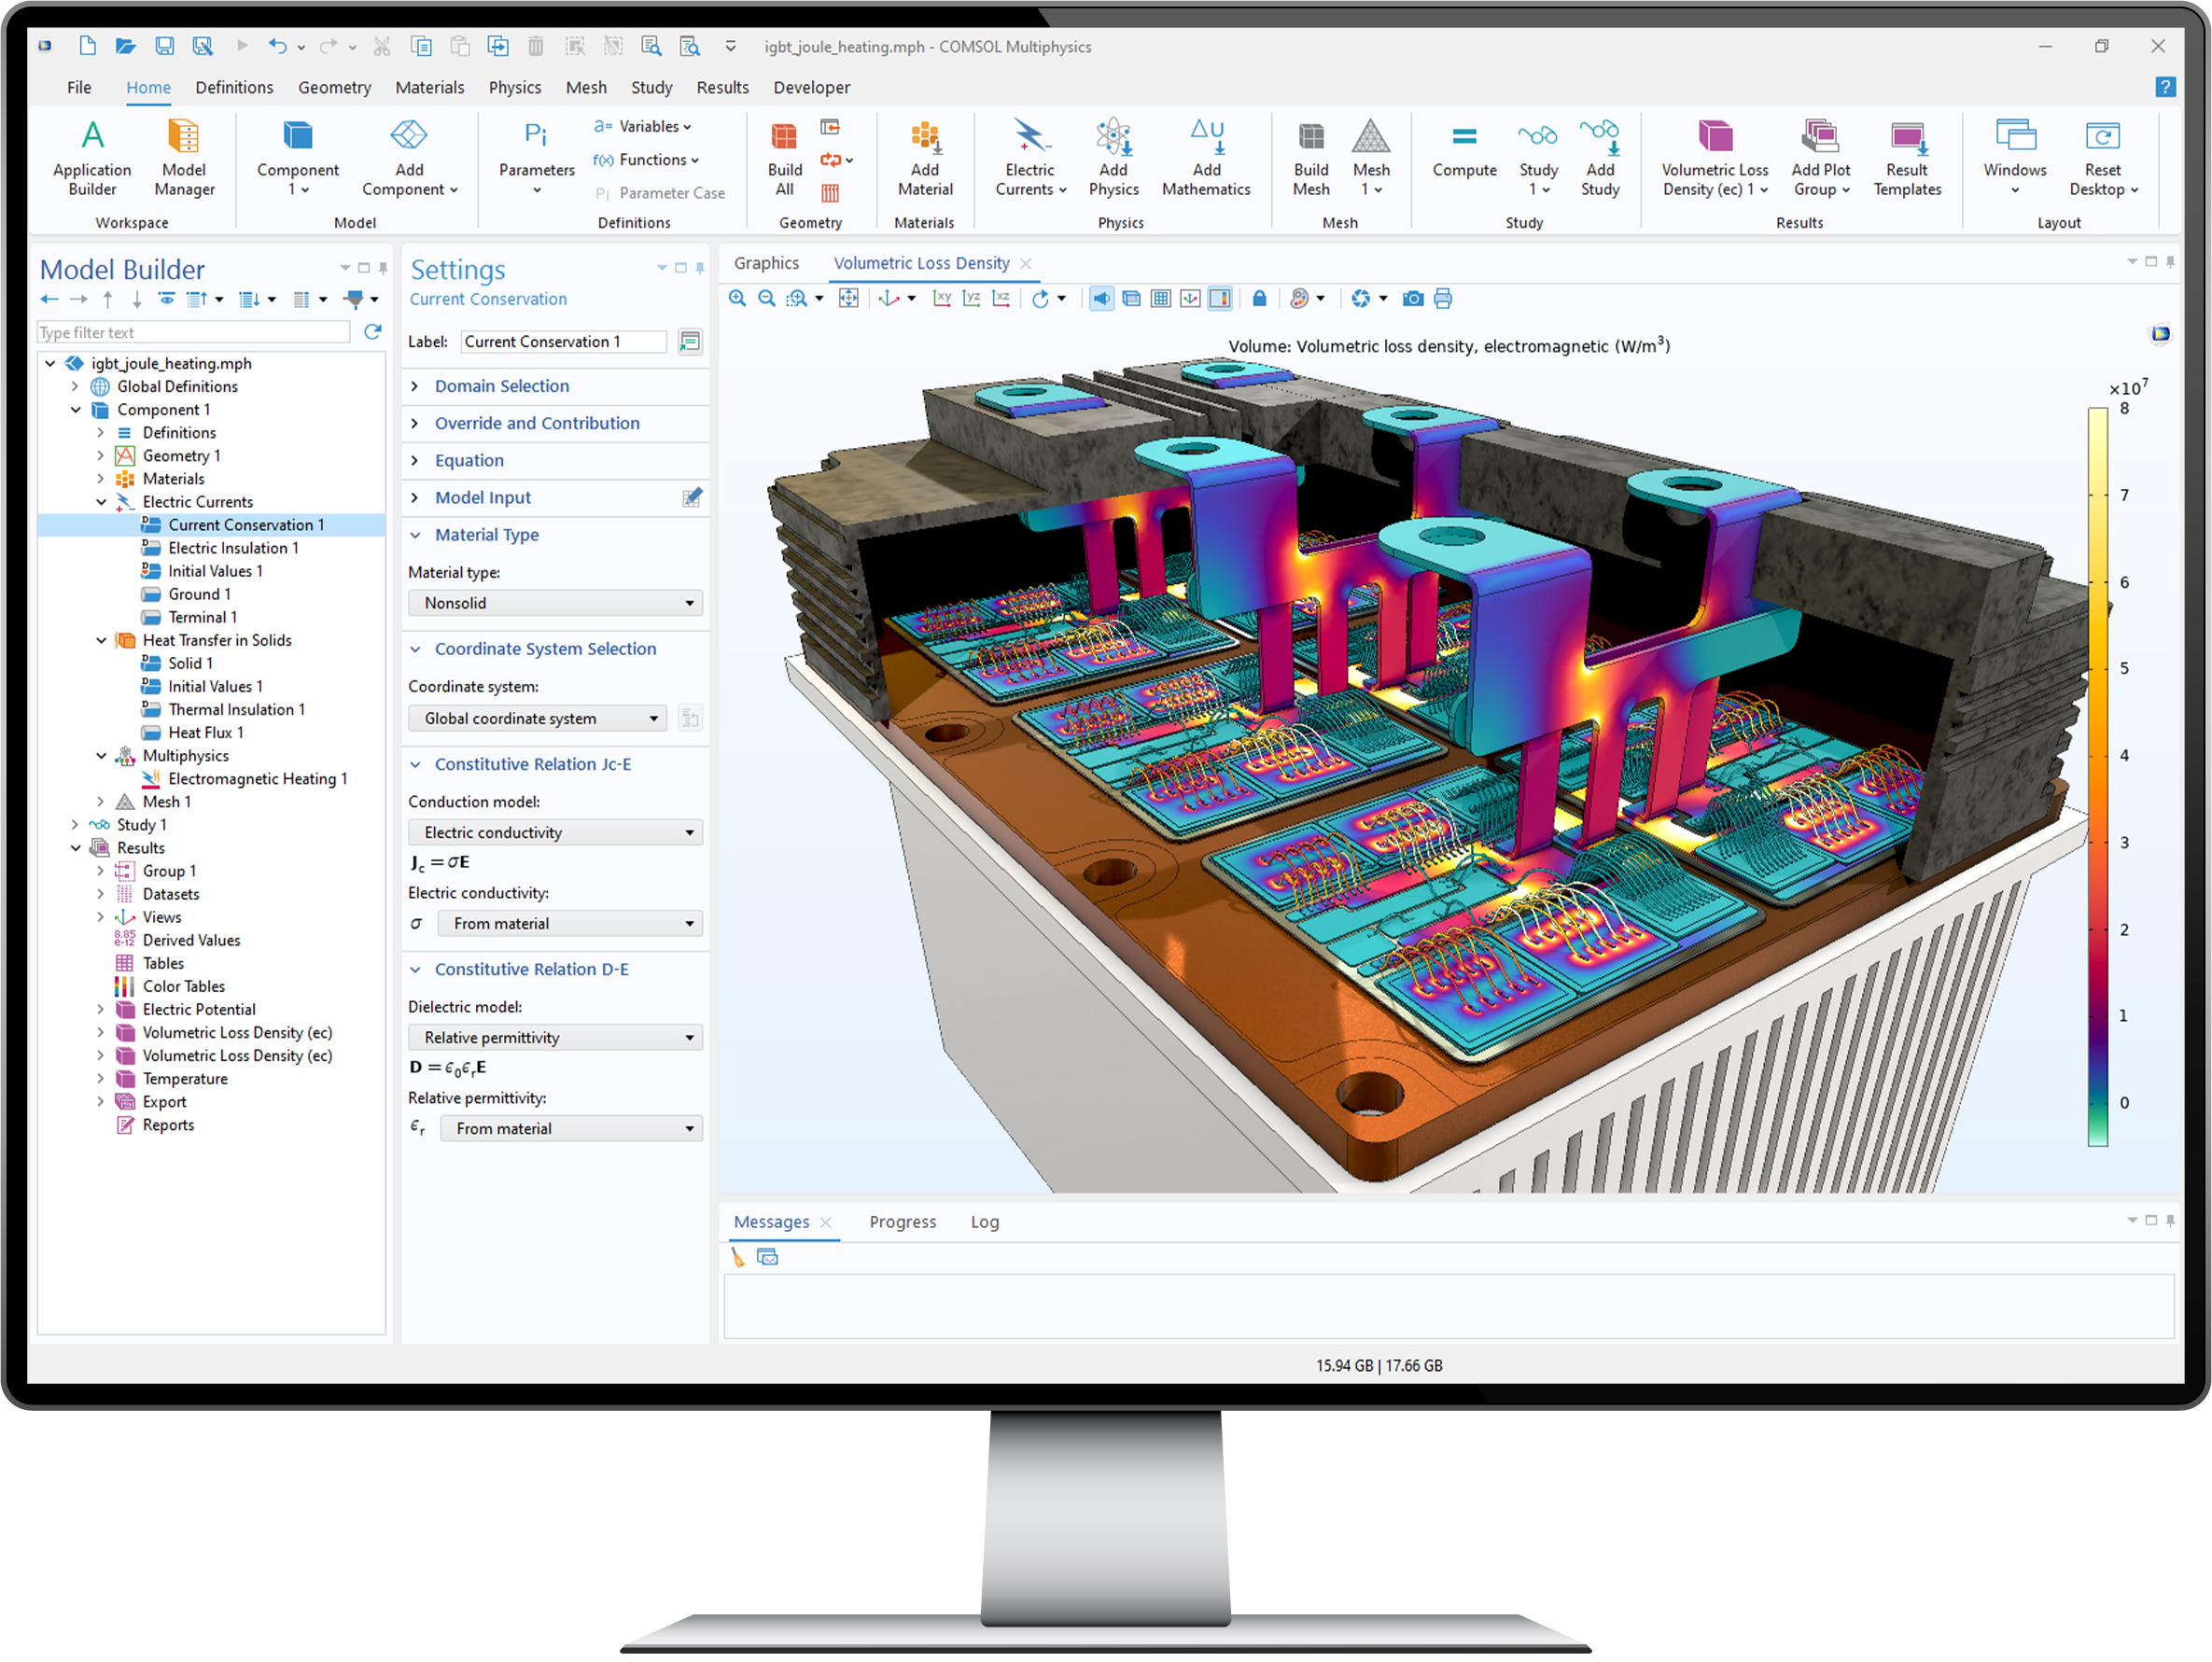Image resolution: width=2212 pixels, height=1662 pixels.
Task: Click the Compute study button
Action: click(1464, 150)
